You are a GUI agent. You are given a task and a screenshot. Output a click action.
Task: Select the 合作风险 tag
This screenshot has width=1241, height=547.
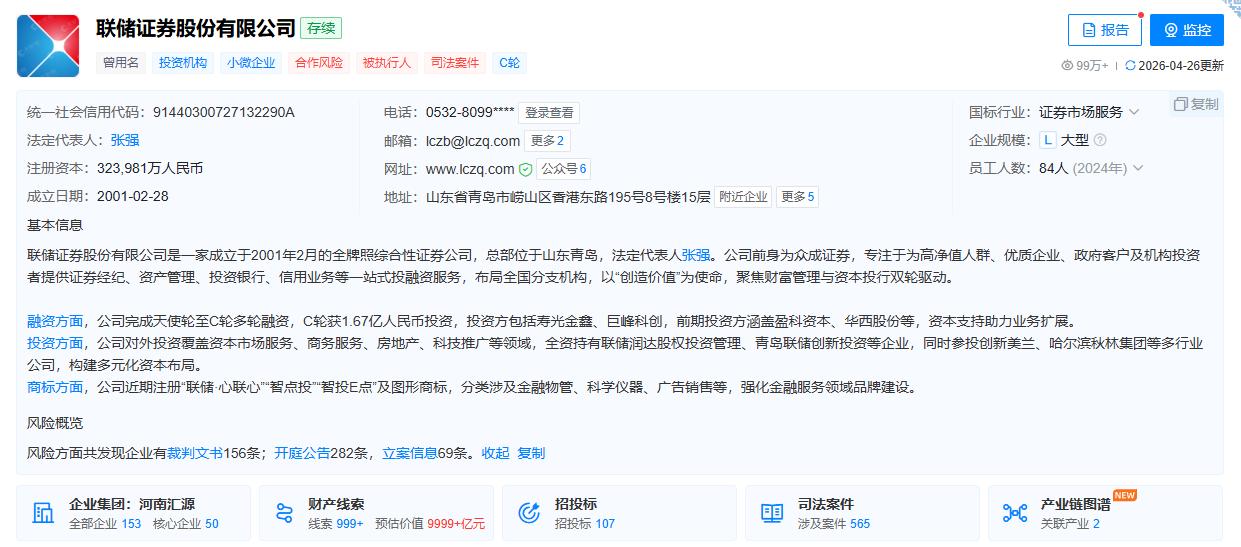coord(319,62)
